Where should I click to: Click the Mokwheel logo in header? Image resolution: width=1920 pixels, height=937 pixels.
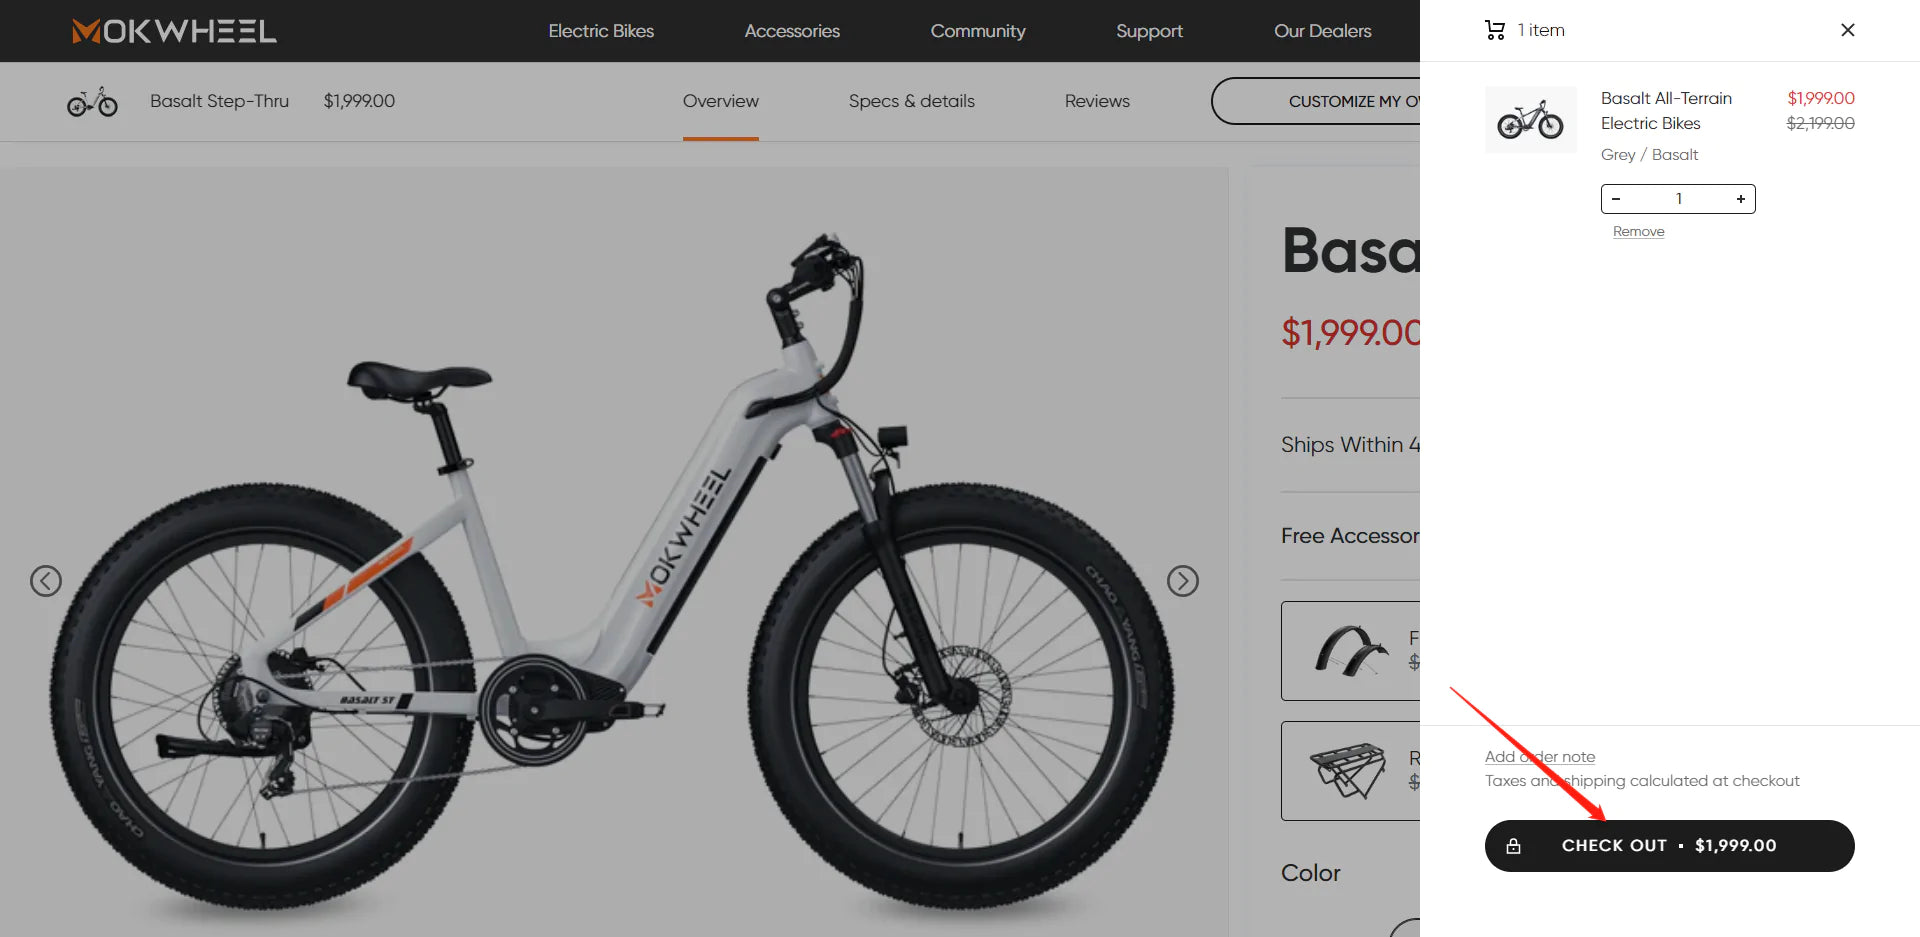[174, 31]
